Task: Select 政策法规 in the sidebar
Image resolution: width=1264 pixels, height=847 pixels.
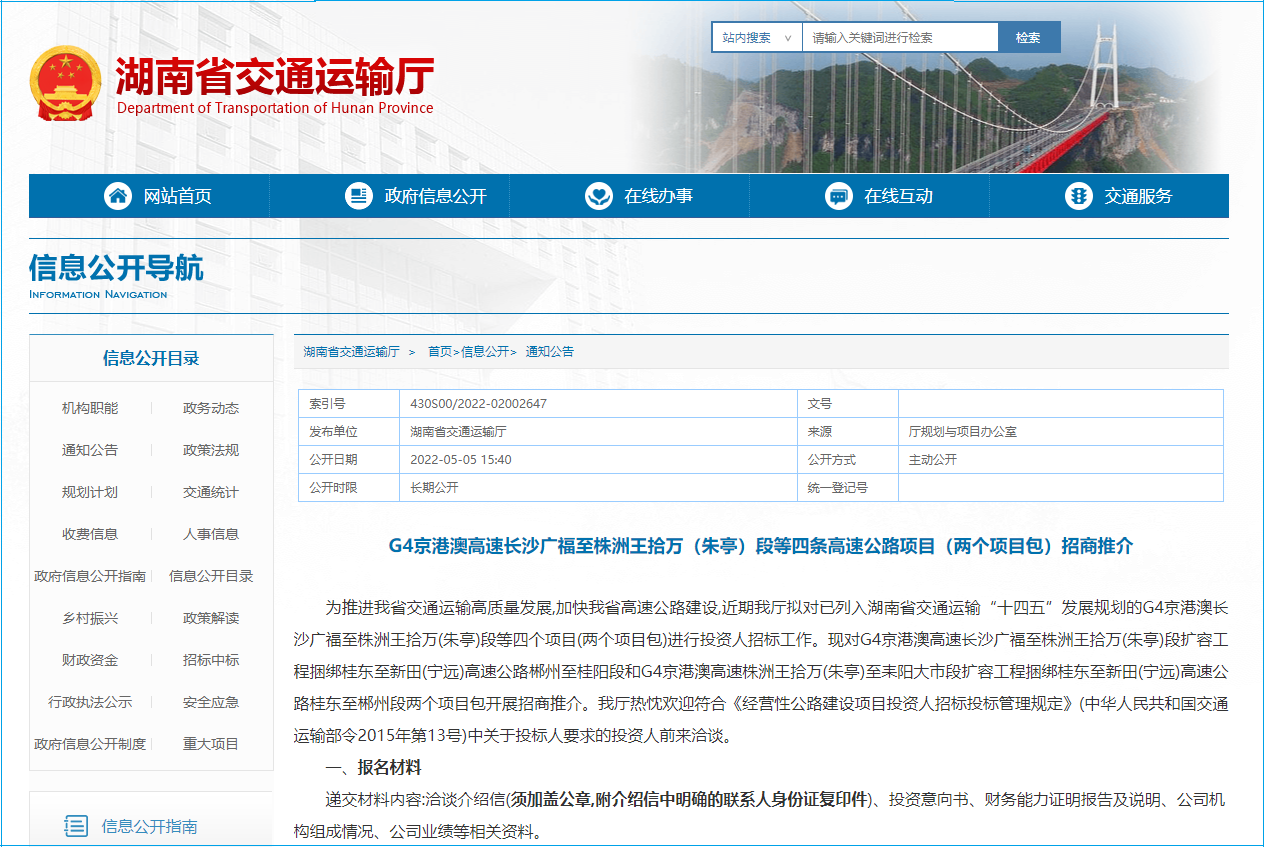Action: 211,450
